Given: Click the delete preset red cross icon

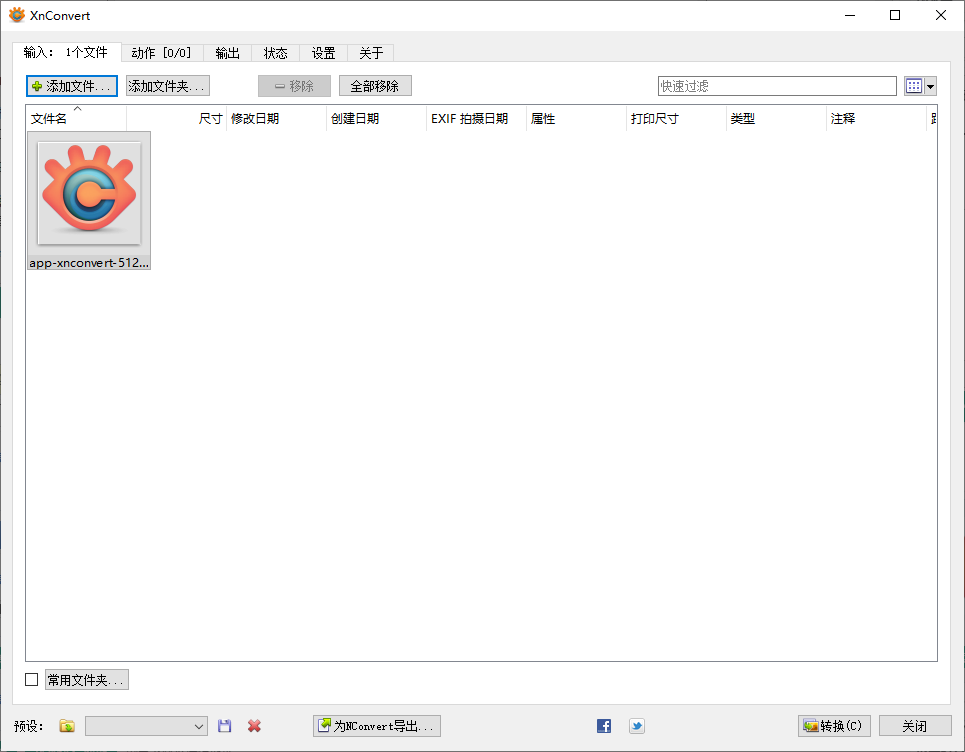Looking at the screenshot, I should pyautogui.click(x=252, y=726).
